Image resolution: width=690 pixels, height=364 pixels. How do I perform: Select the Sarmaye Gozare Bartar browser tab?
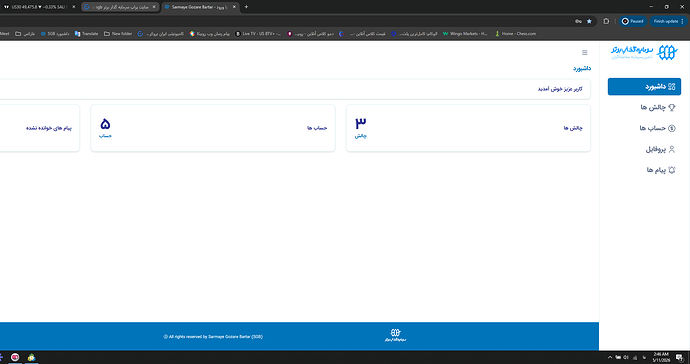[199, 7]
